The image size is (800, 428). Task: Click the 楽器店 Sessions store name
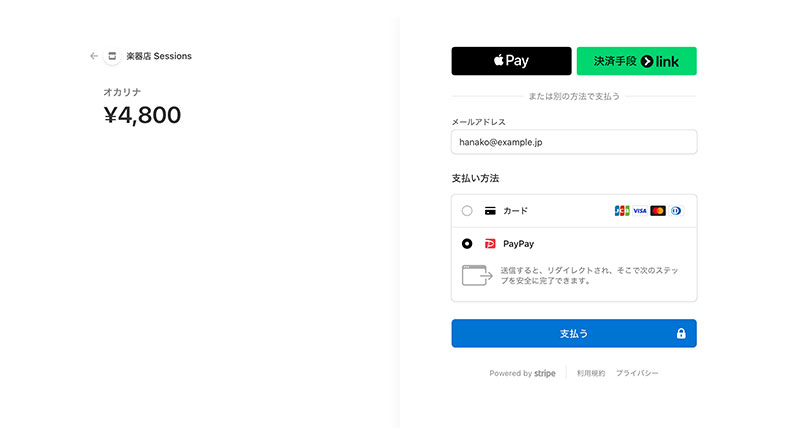159,56
